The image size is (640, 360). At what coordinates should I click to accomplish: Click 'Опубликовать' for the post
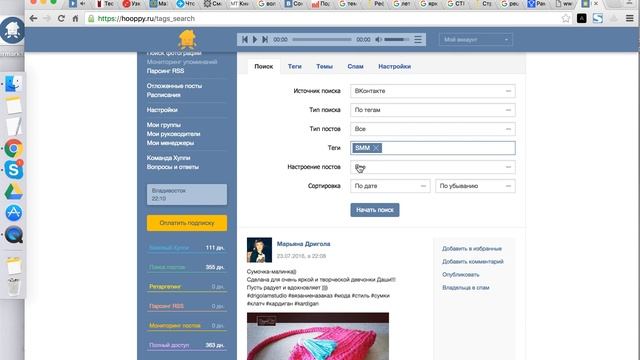tap(461, 275)
